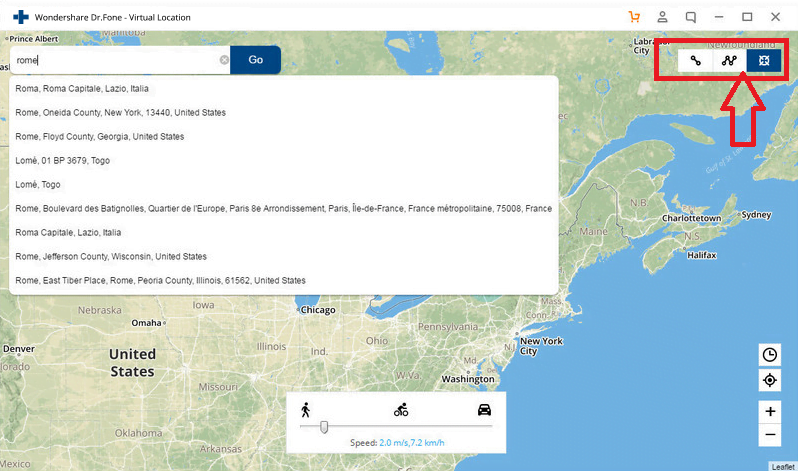798x471 pixels.
Task: Choose cycling speed mode
Action: [x=401, y=409]
